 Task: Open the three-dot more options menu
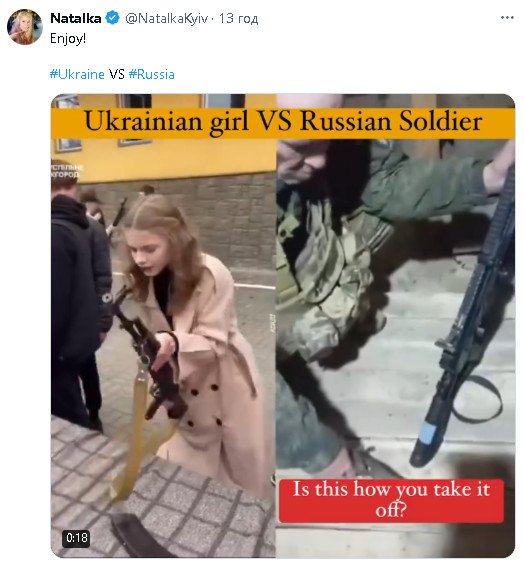pos(507,18)
